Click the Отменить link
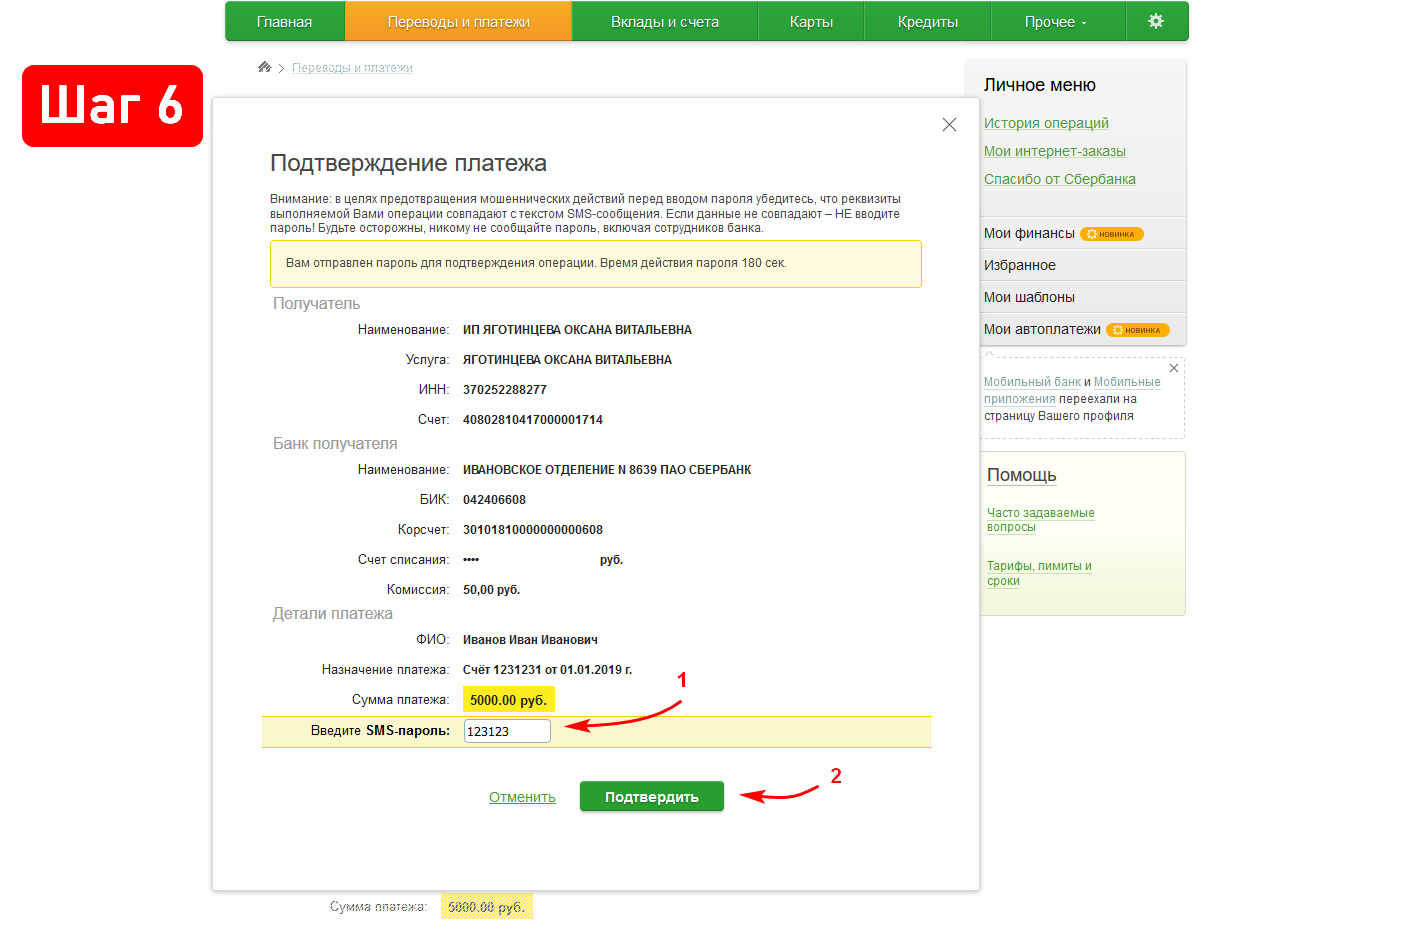Screen dimensions: 1416x944 (x=522, y=797)
